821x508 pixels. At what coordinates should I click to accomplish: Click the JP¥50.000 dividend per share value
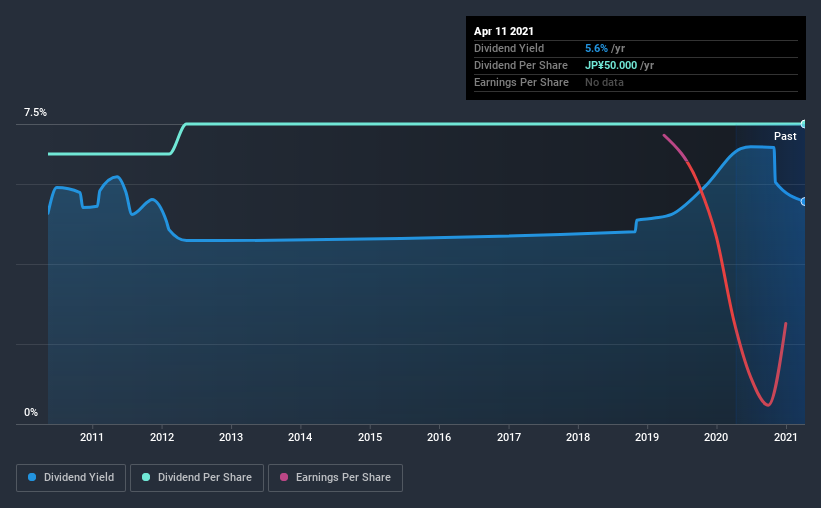click(611, 65)
